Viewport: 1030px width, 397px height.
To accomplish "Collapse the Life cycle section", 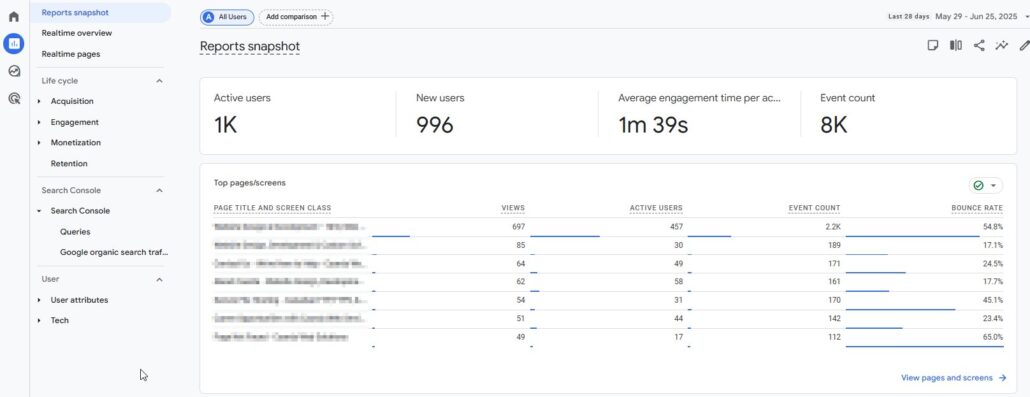I will 159,81.
